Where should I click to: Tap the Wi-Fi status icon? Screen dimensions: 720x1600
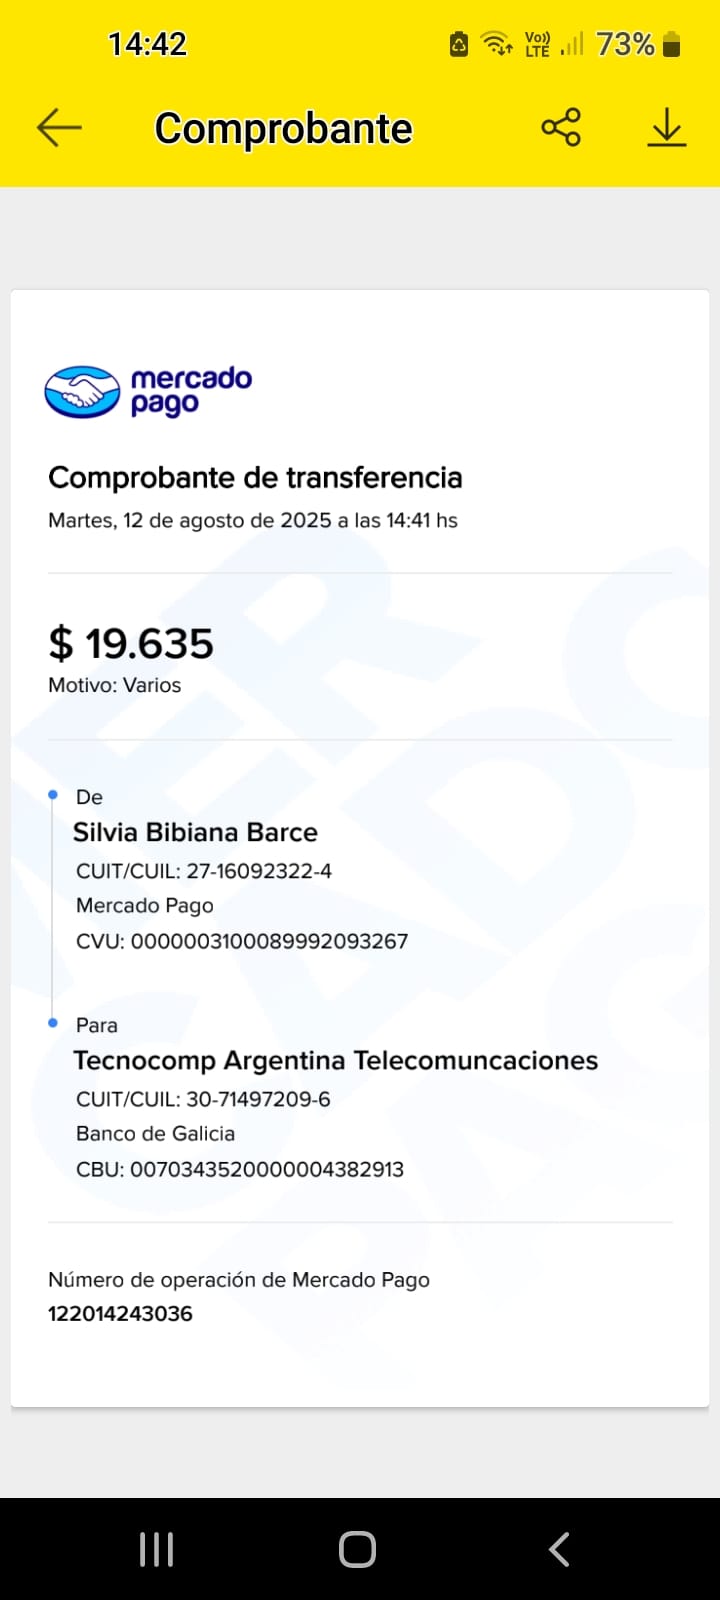496,44
